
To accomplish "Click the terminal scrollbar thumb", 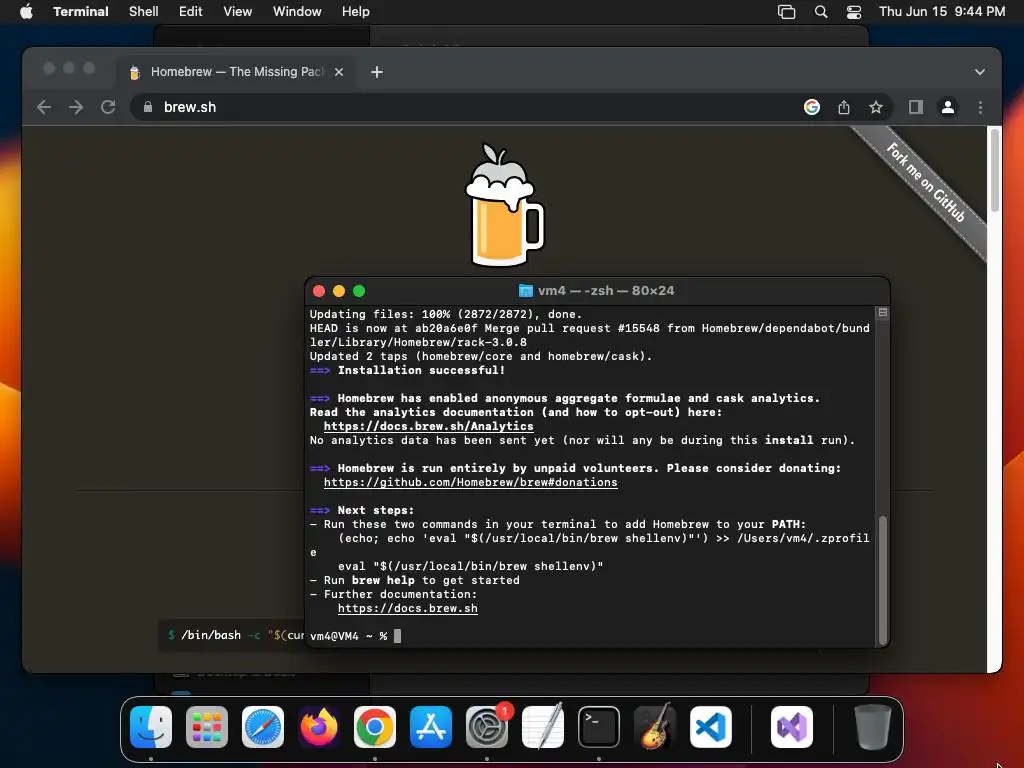I will (882, 580).
